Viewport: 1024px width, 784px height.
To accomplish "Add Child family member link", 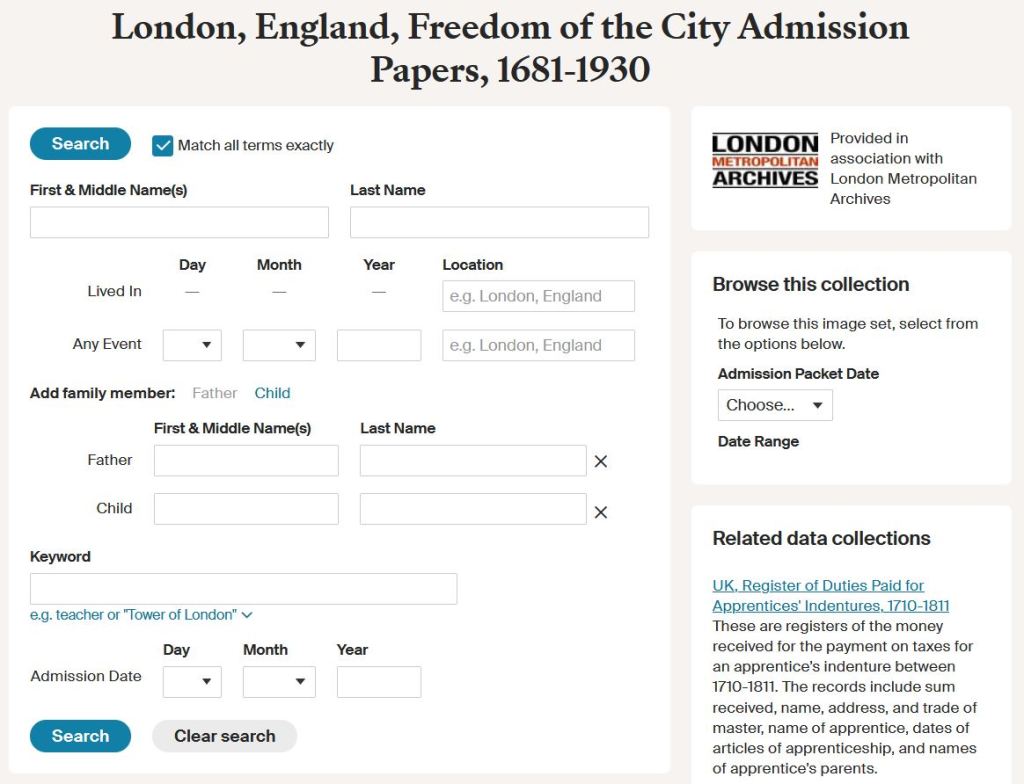I will [272, 393].
